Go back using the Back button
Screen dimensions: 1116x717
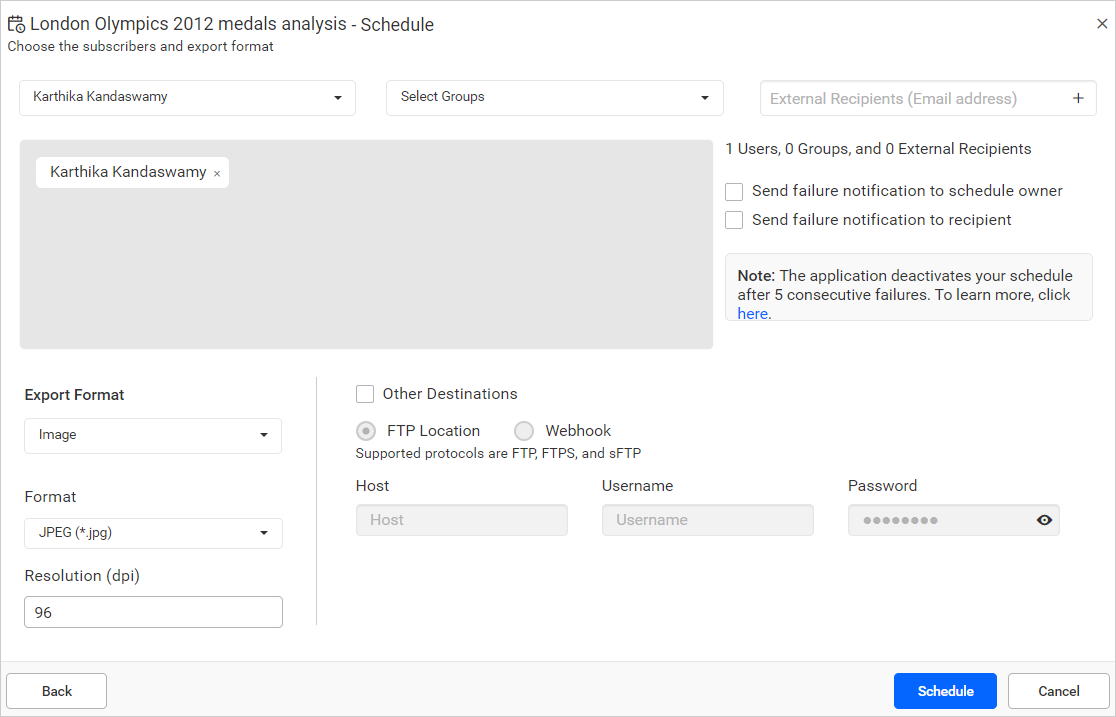pyautogui.click(x=57, y=691)
